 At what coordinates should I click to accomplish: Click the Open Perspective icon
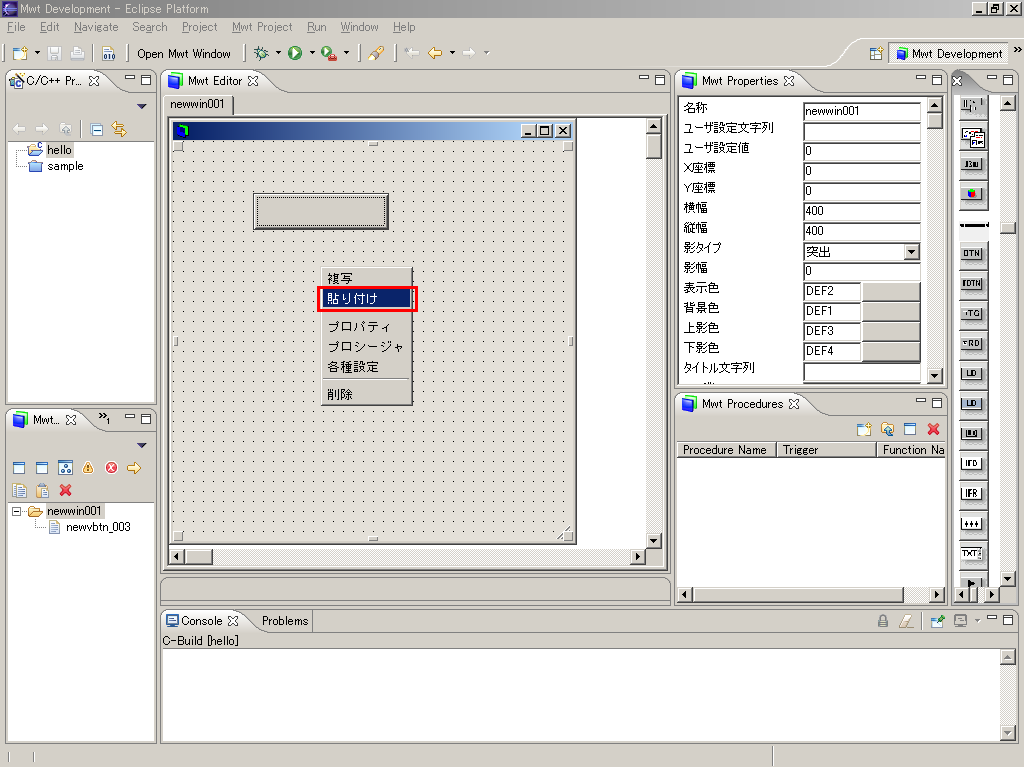876,54
